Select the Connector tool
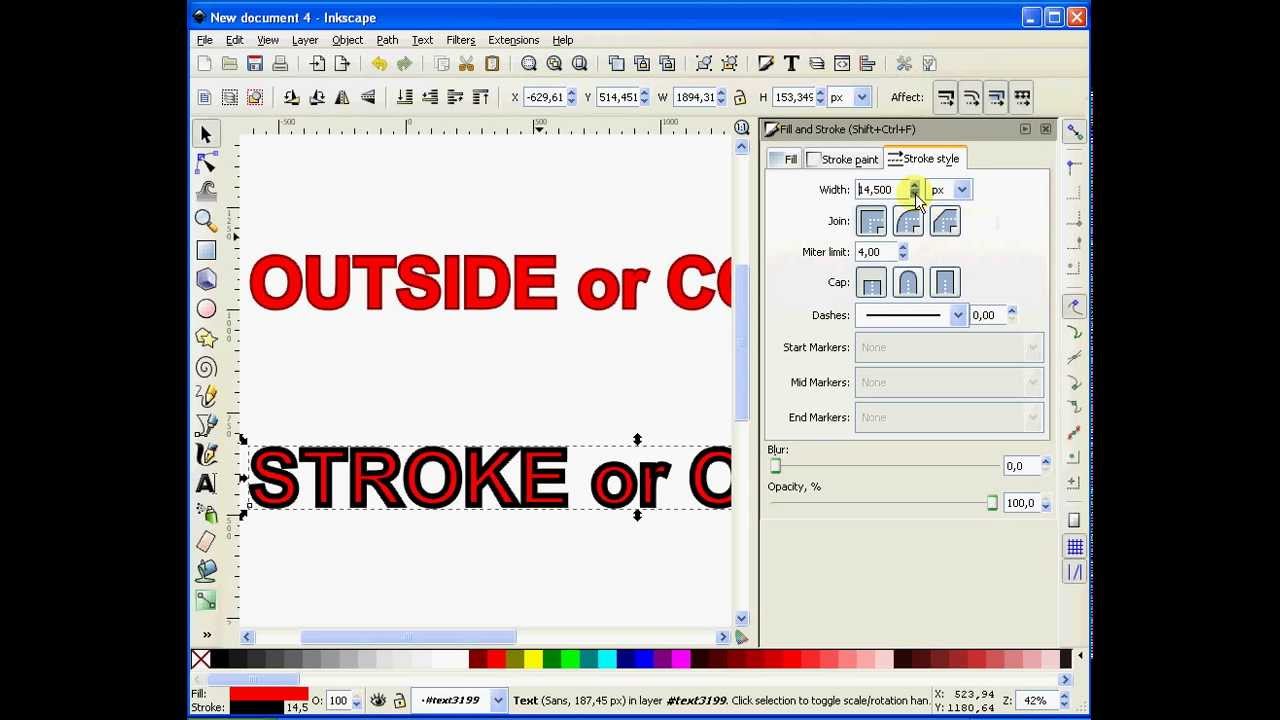Image resolution: width=1280 pixels, height=720 pixels. (206, 600)
